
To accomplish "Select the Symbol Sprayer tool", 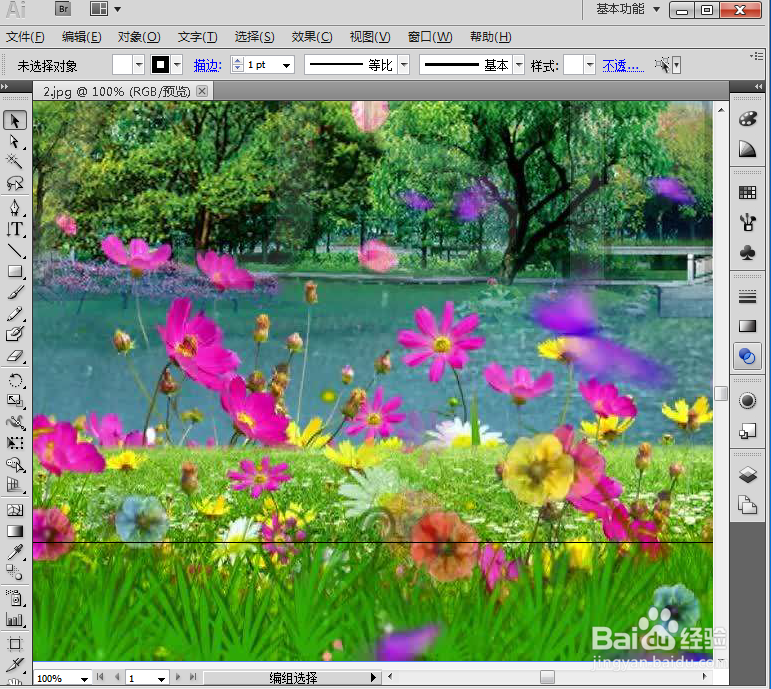I will [15, 599].
